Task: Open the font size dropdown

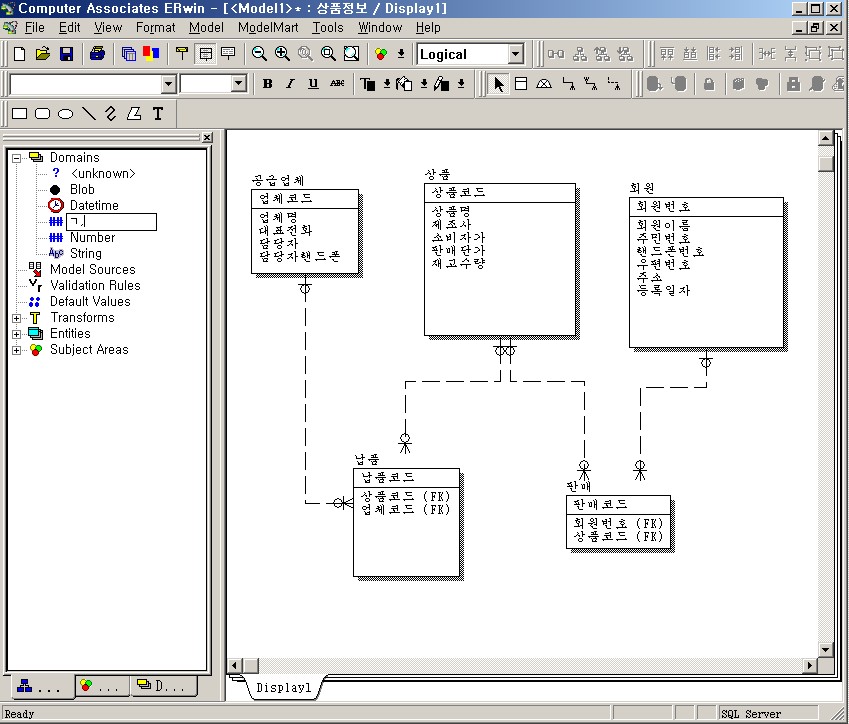Action: 239,84
